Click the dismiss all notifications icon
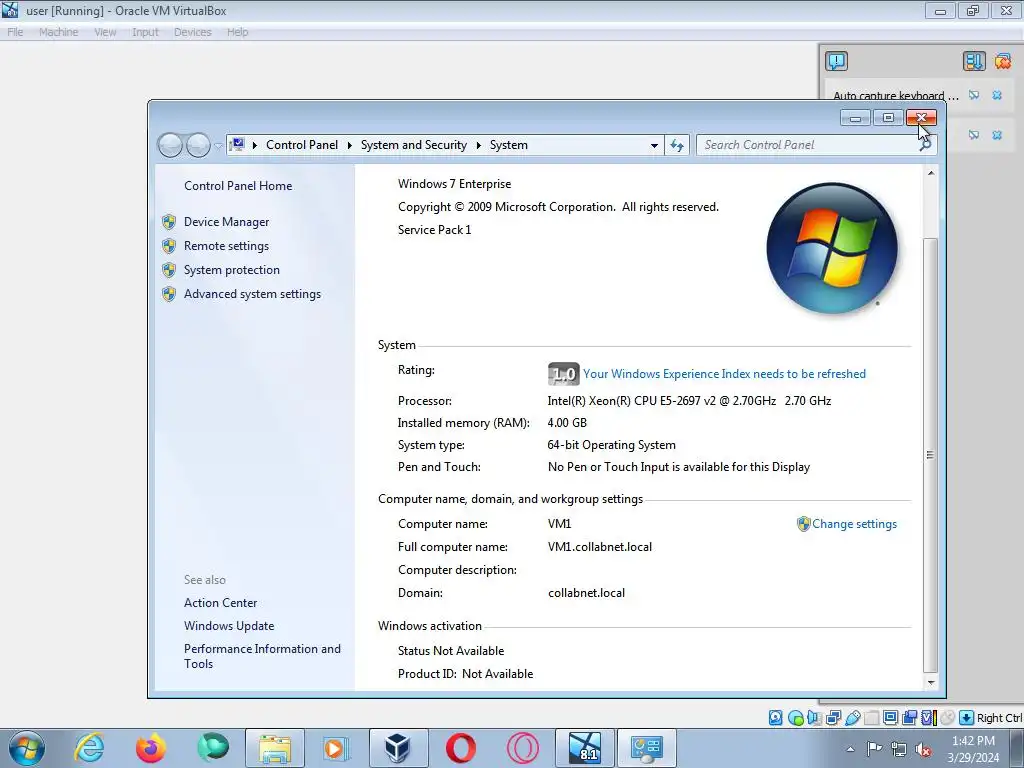 pyautogui.click(x=1003, y=61)
